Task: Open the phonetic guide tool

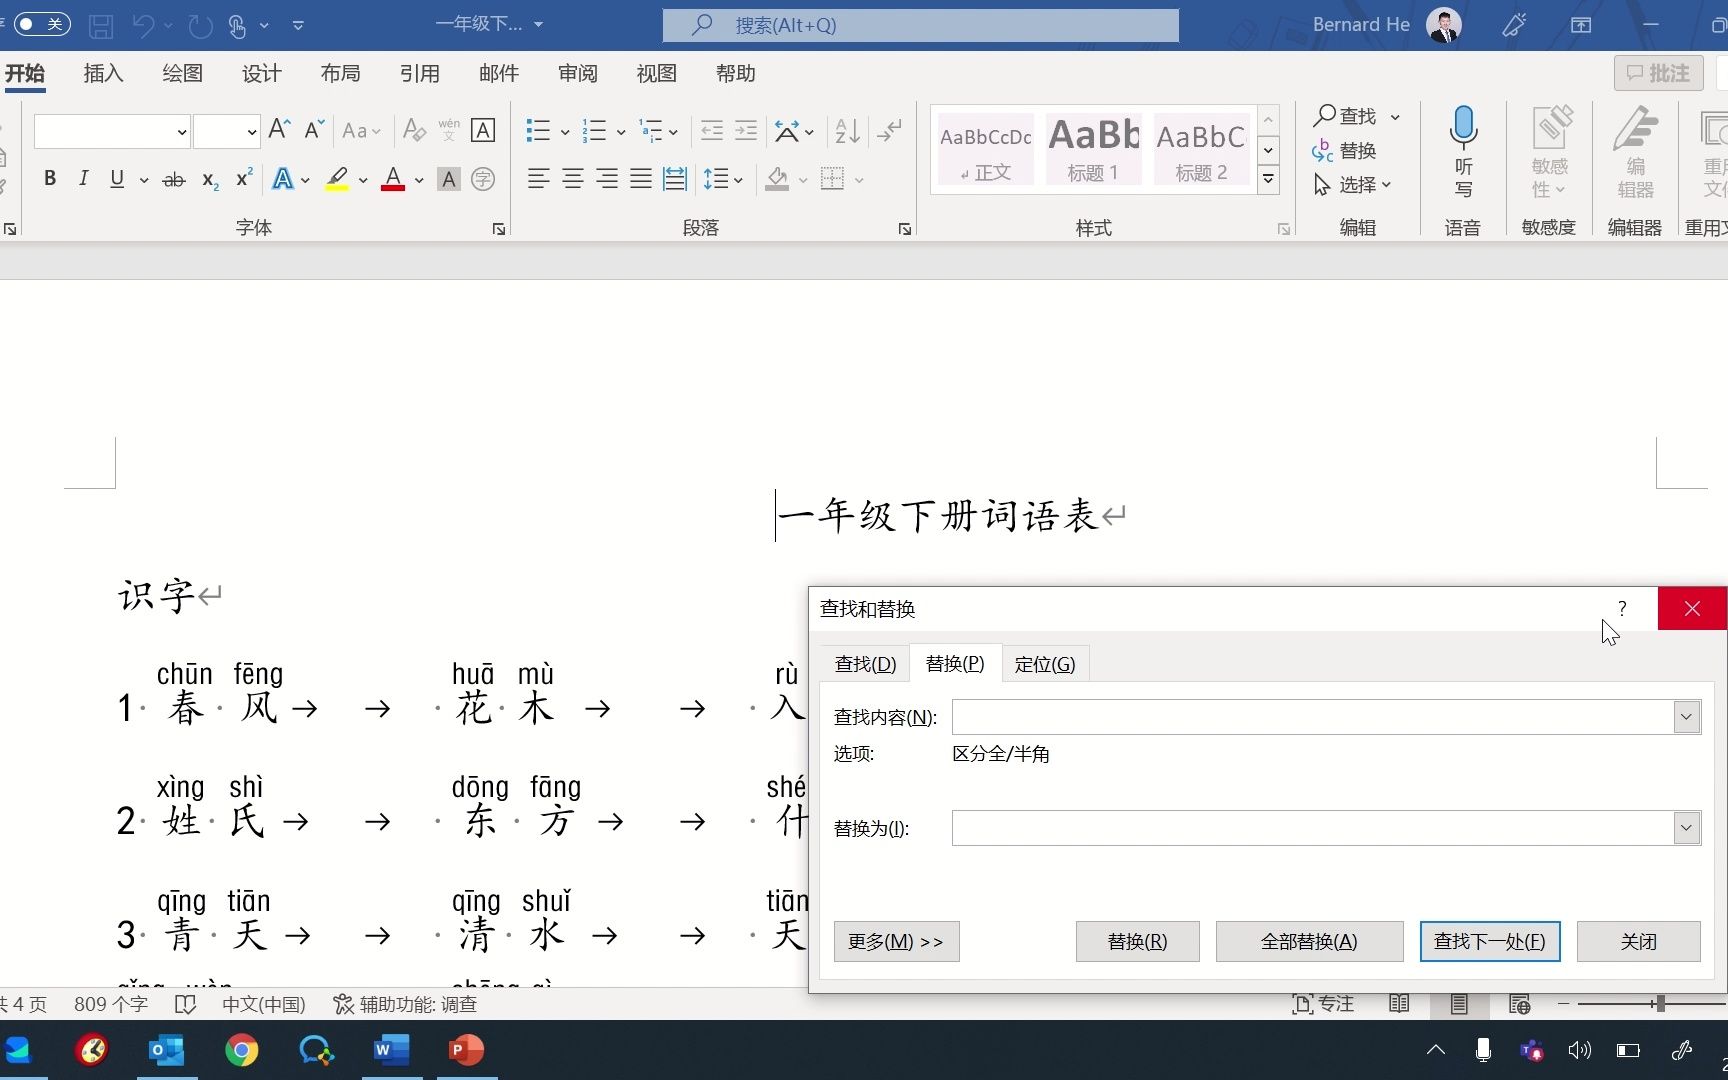Action: pyautogui.click(x=448, y=130)
